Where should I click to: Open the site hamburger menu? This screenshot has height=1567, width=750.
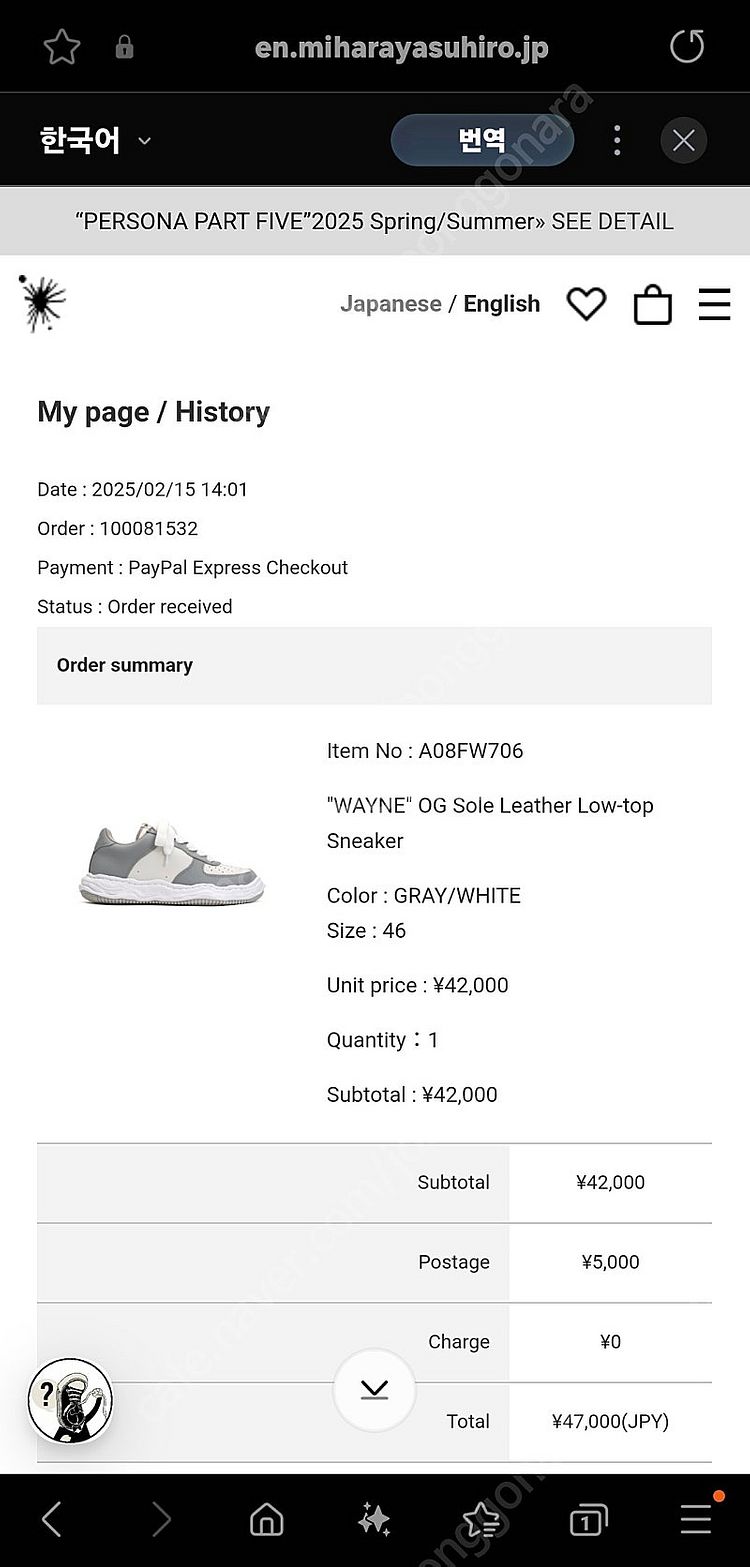tap(714, 304)
